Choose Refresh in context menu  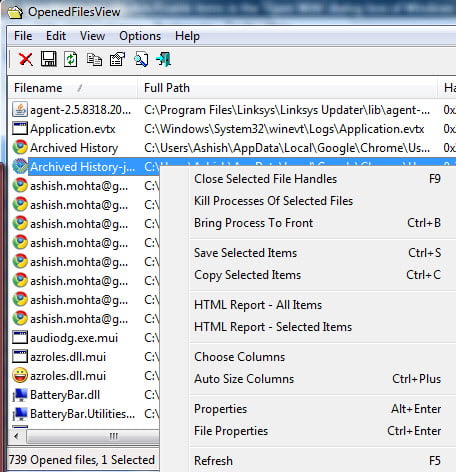coord(317,461)
